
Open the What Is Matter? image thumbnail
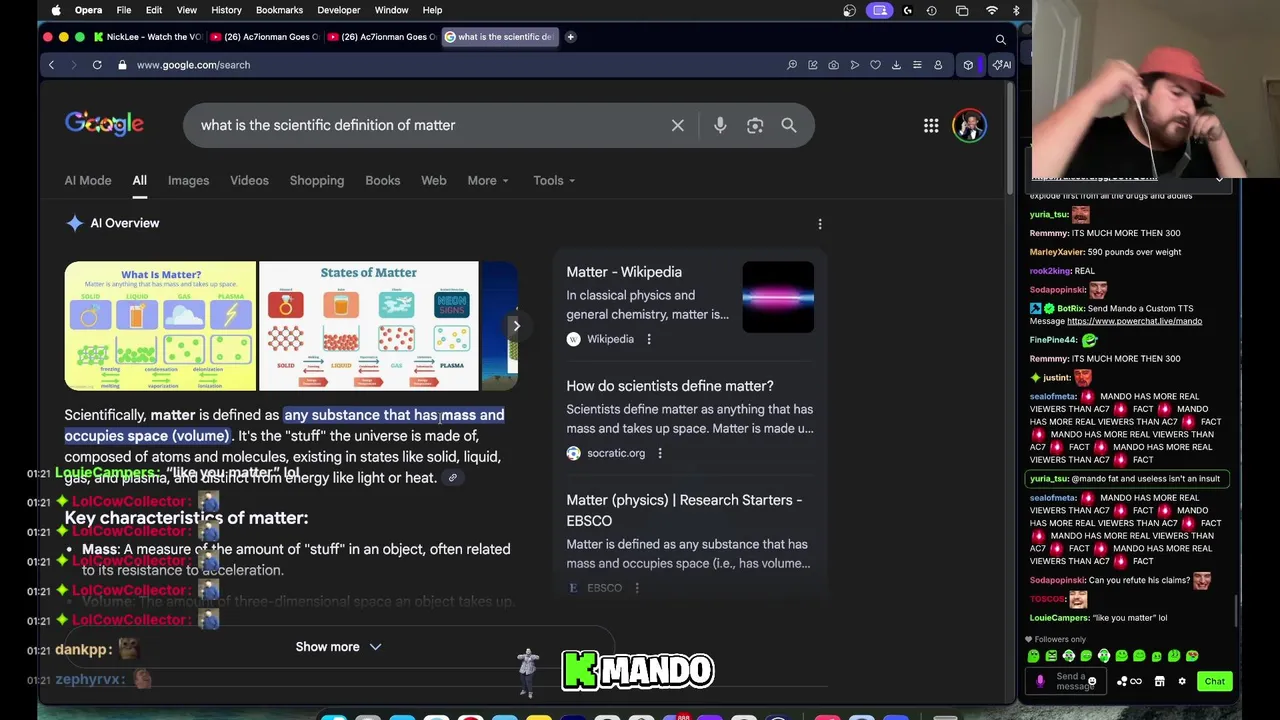click(x=160, y=326)
